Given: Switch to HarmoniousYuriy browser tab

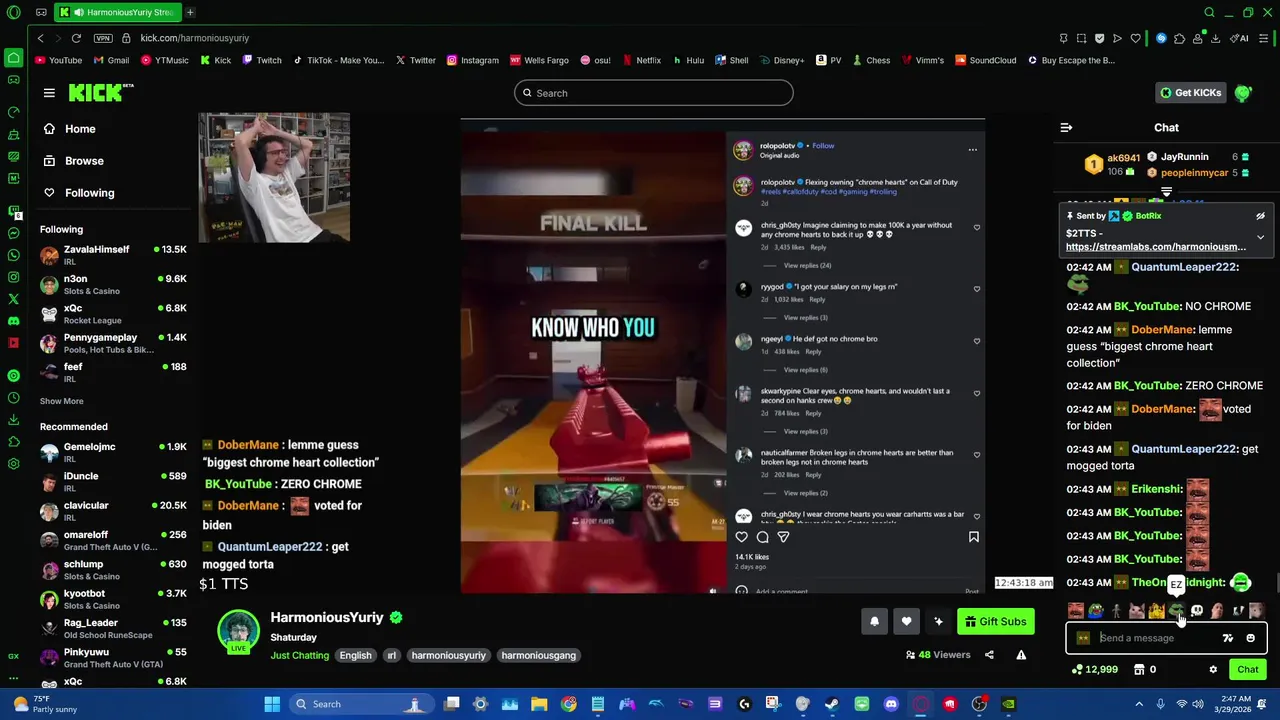Looking at the screenshot, I should pos(118,12).
